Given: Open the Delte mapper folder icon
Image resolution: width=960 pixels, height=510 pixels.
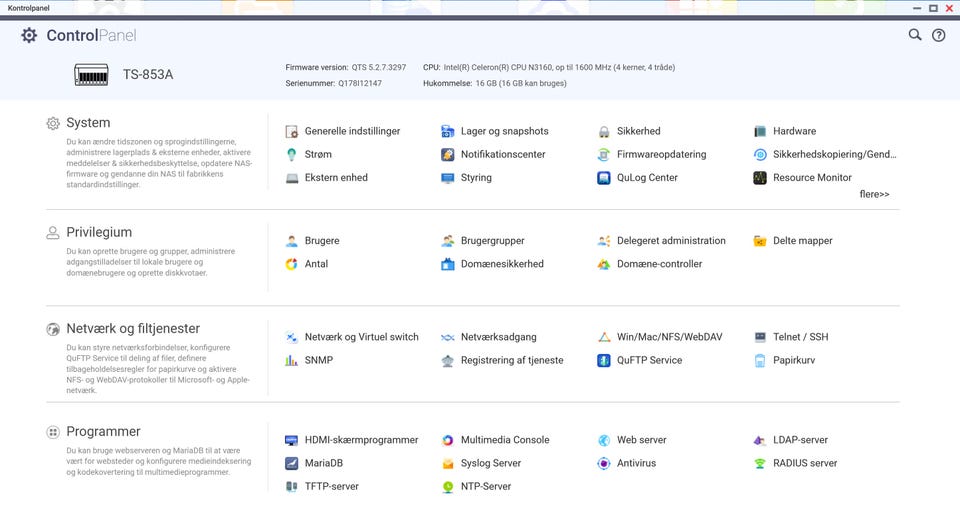Looking at the screenshot, I should (x=760, y=241).
